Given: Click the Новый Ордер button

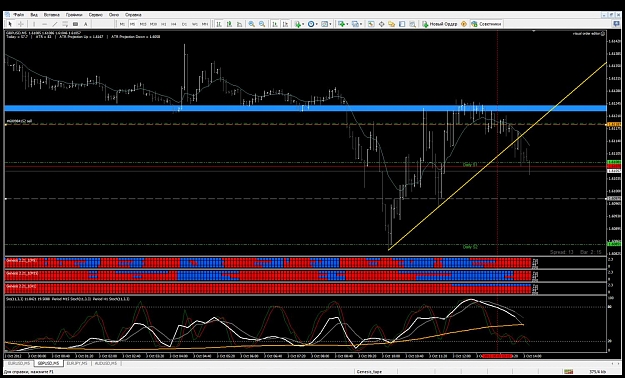Looking at the screenshot, I should [x=440, y=24].
